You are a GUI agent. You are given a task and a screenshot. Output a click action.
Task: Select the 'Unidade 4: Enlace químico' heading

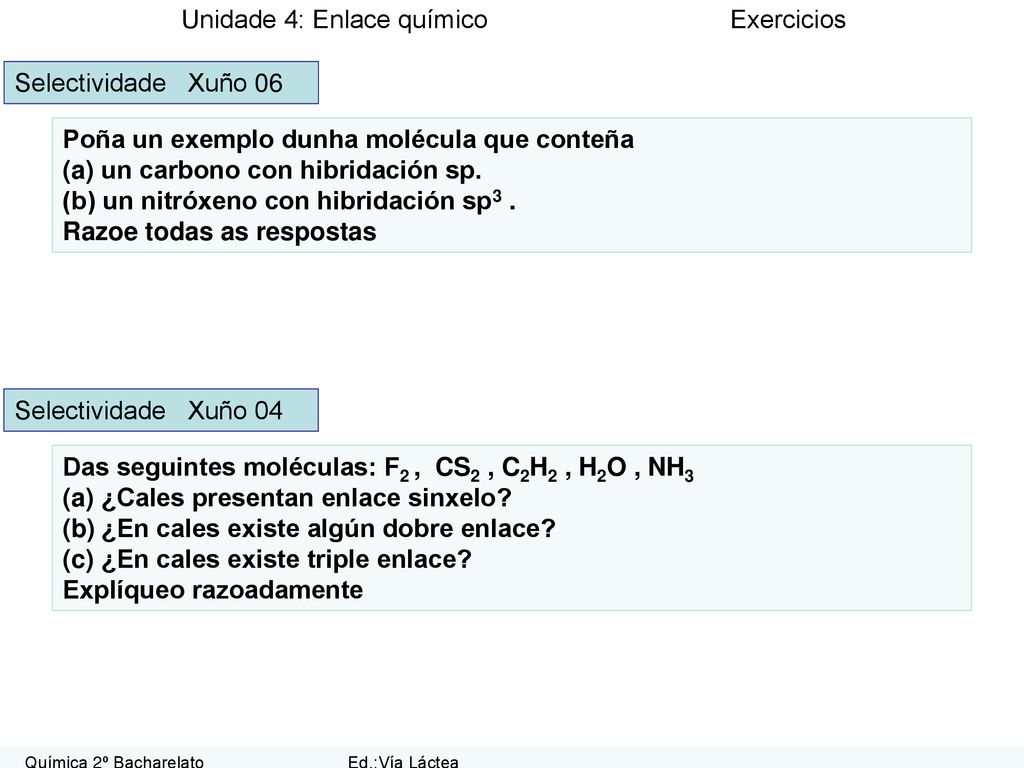334,20
